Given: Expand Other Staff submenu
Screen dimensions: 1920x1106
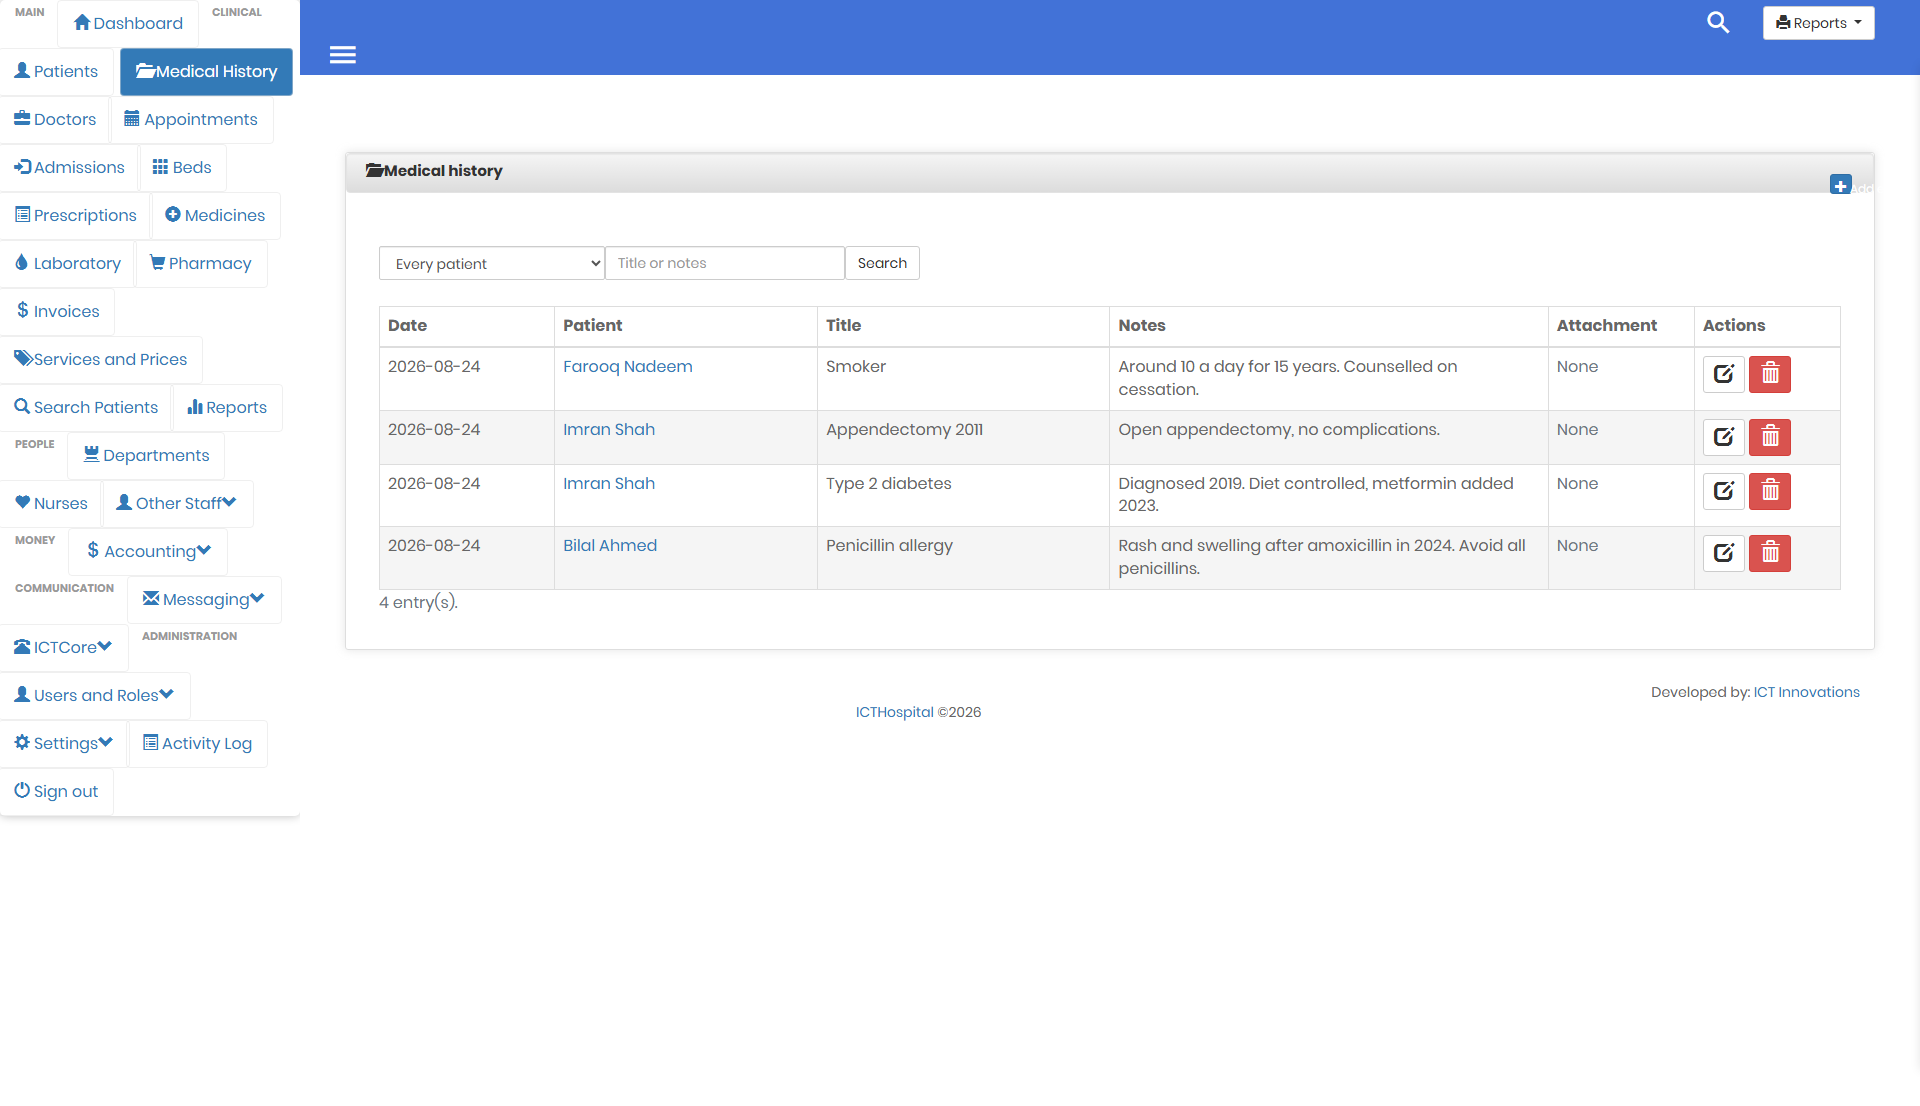Looking at the screenshot, I should pos(177,503).
